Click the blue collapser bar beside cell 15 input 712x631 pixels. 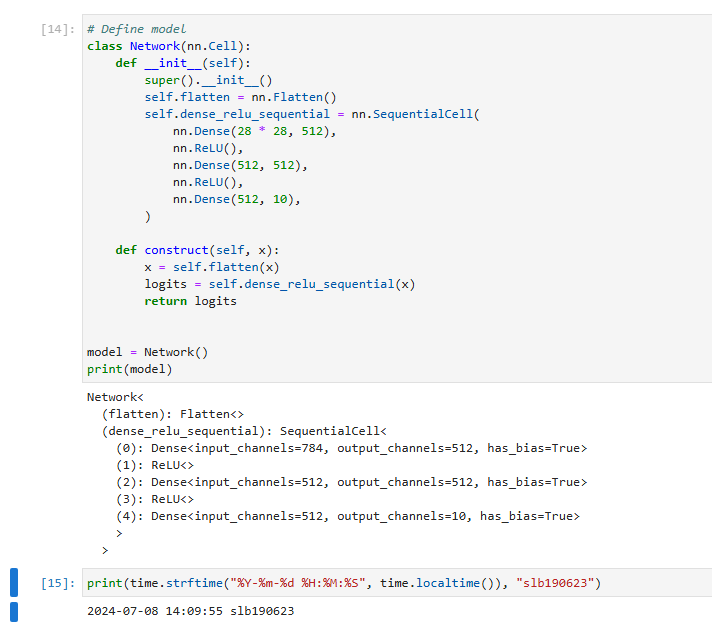click(x=14, y=582)
